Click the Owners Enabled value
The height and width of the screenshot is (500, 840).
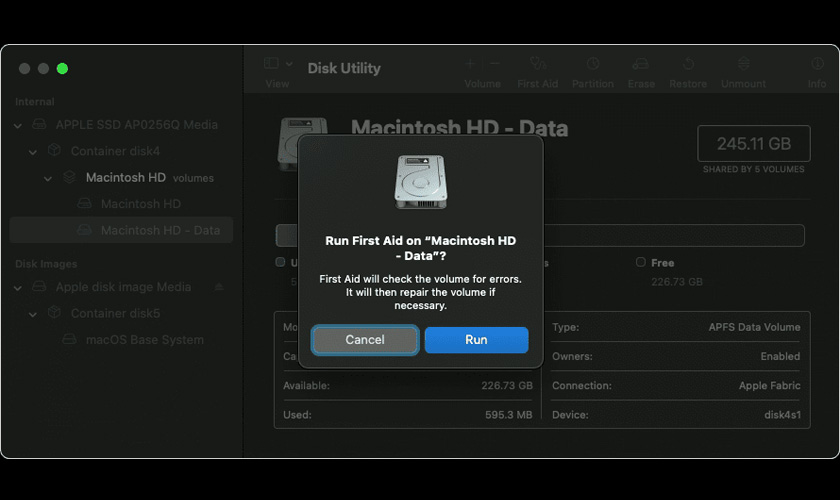(780, 356)
